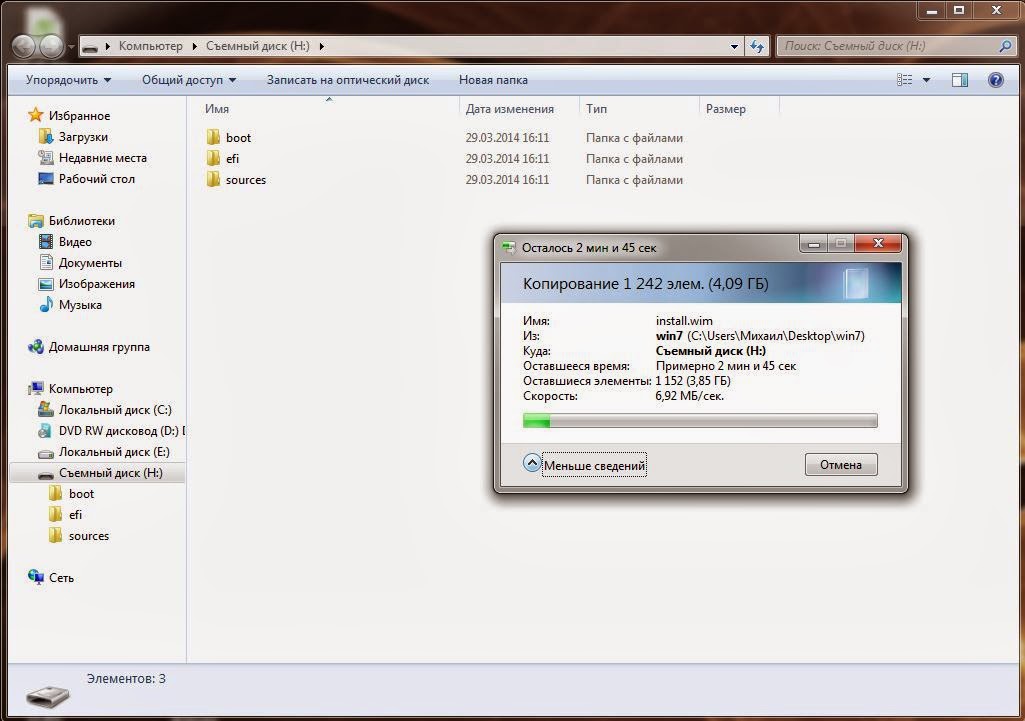Open the boot subfolder in the navigation tree
The width and height of the screenshot is (1025, 721).
pos(72,494)
